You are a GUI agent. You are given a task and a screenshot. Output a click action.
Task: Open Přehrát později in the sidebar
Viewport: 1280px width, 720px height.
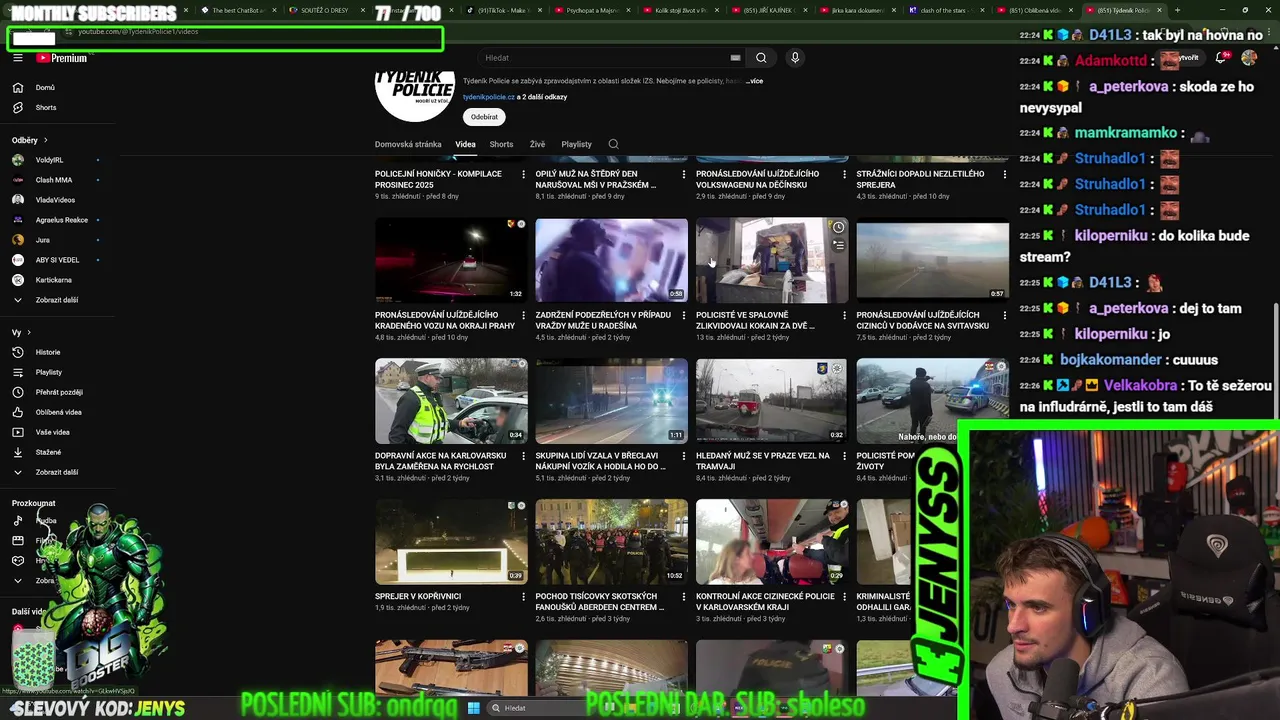coord(58,392)
